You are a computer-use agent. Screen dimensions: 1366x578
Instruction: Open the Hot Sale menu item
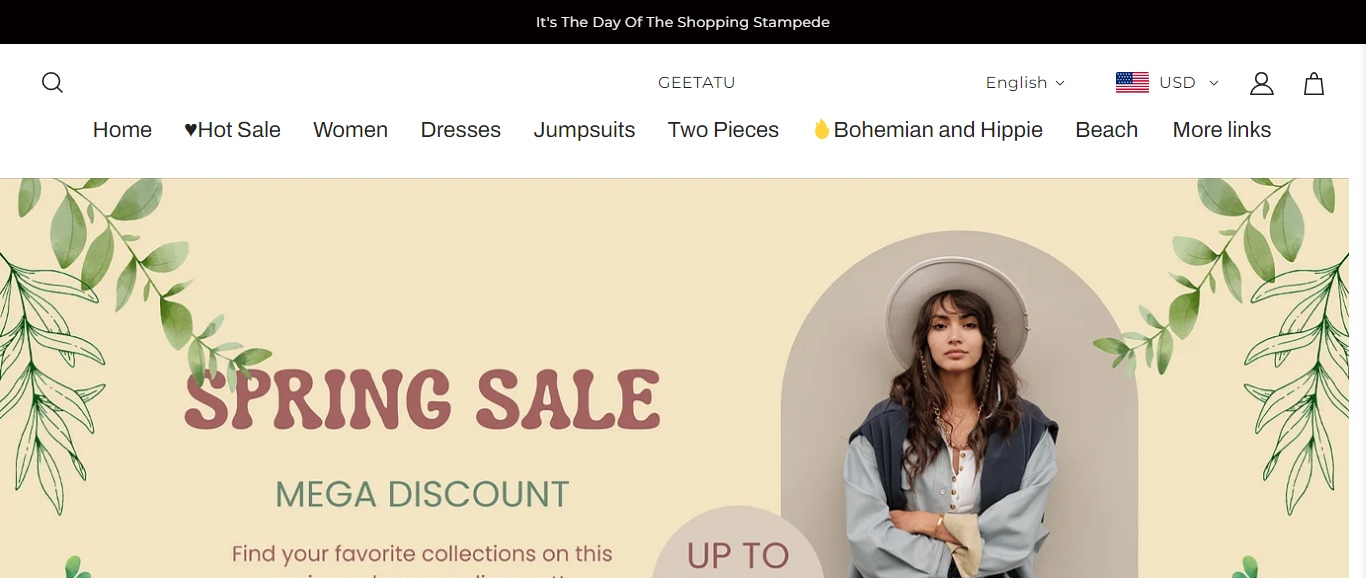[x=232, y=130]
